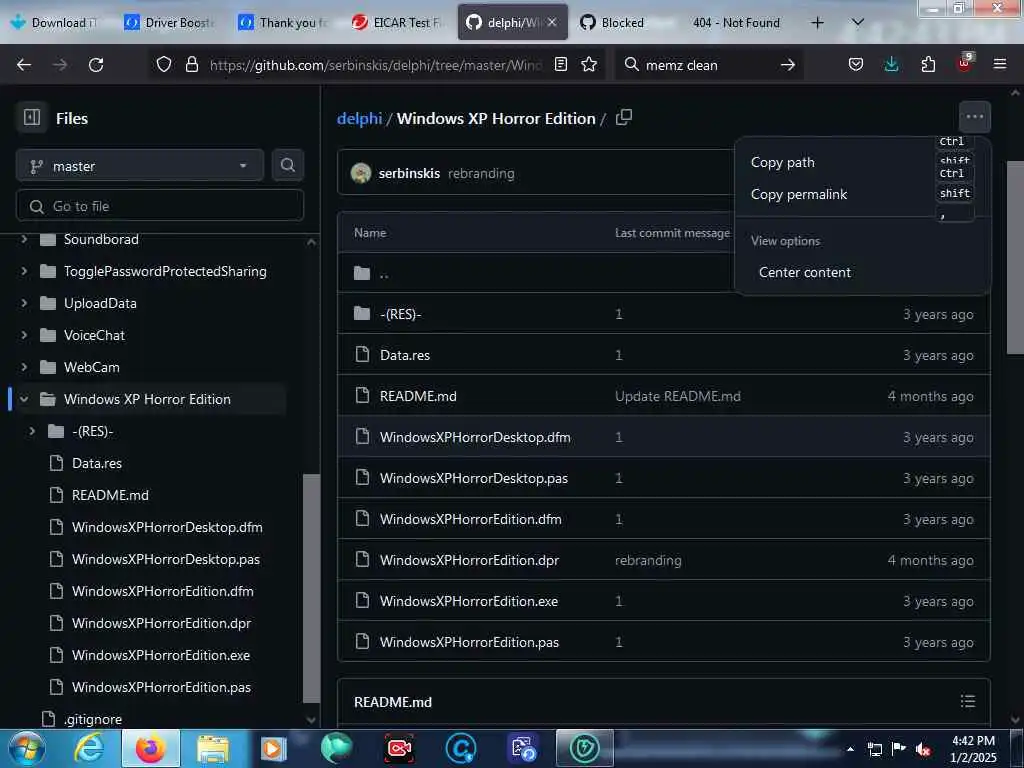Launch Internet Explorer from the taskbar
Screen dimensions: 1024x768
89,748
